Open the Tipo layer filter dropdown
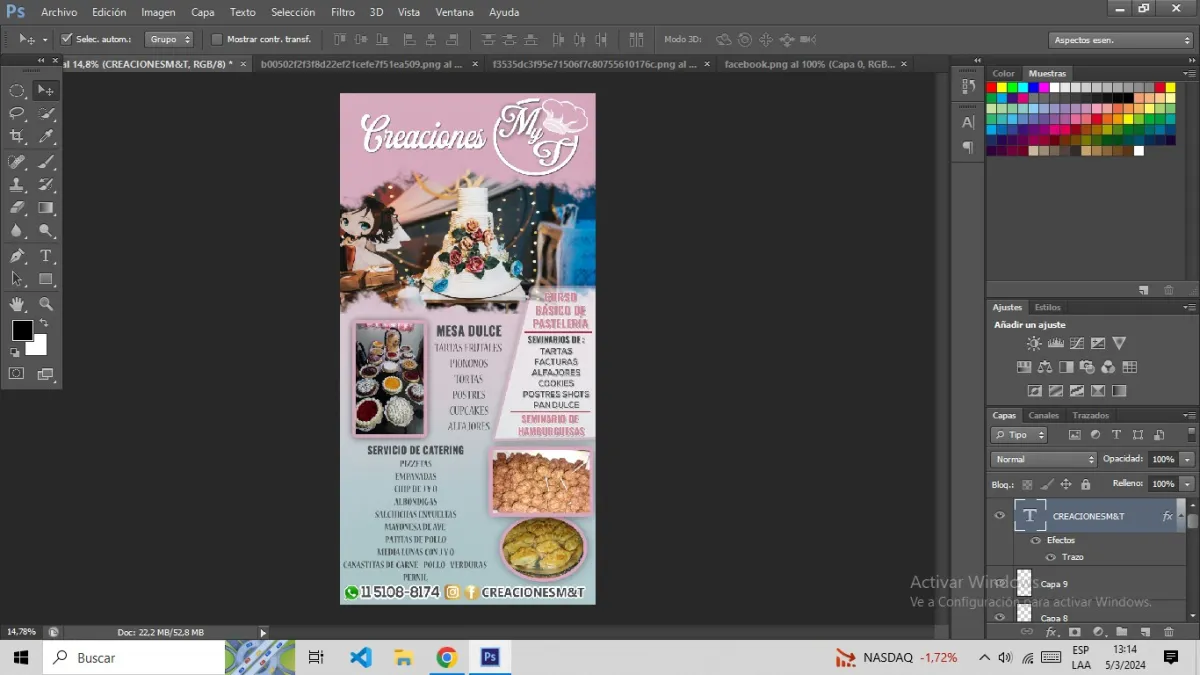Viewport: 1200px width, 675px height. (1019, 435)
